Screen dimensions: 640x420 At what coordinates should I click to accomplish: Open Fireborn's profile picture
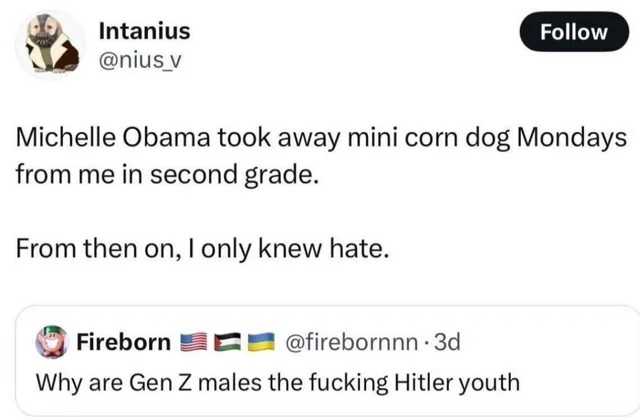tap(53, 345)
